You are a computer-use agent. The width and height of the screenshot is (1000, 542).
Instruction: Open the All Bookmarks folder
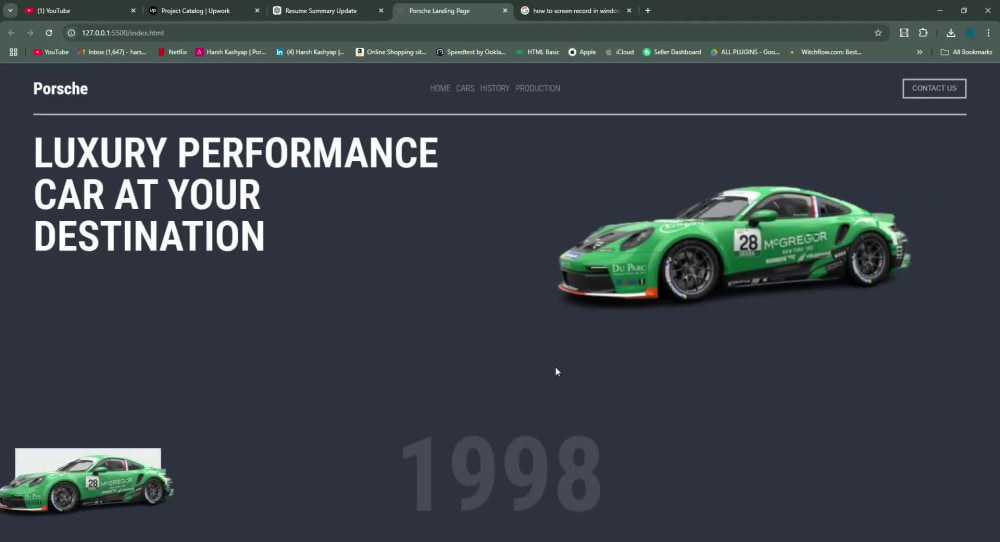[966, 52]
